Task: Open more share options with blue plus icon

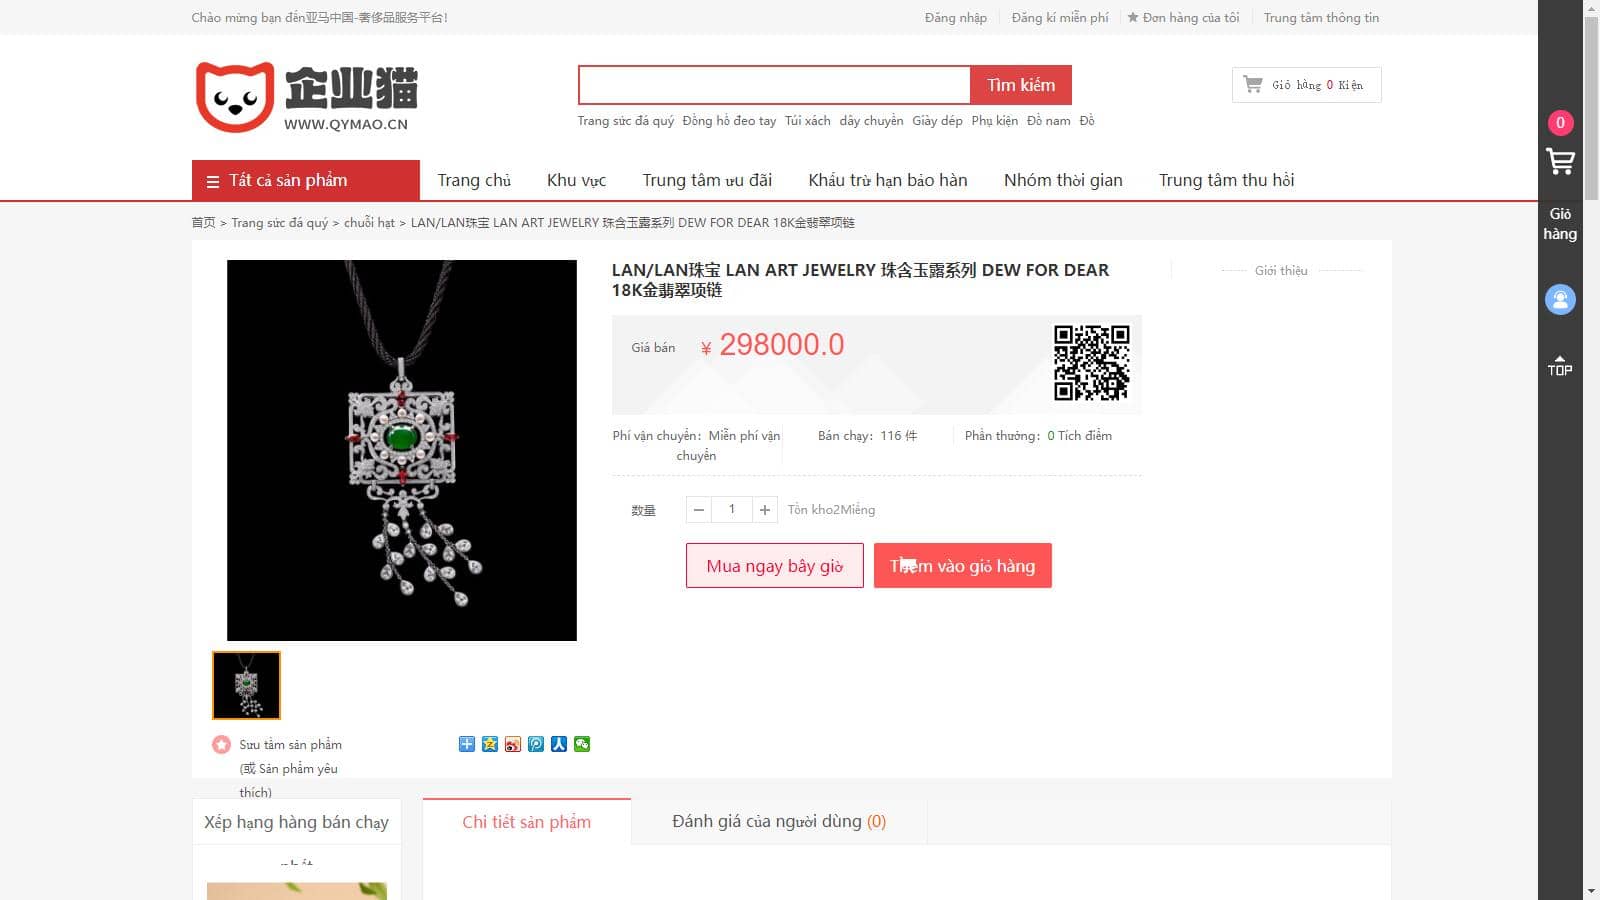Action: point(467,744)
